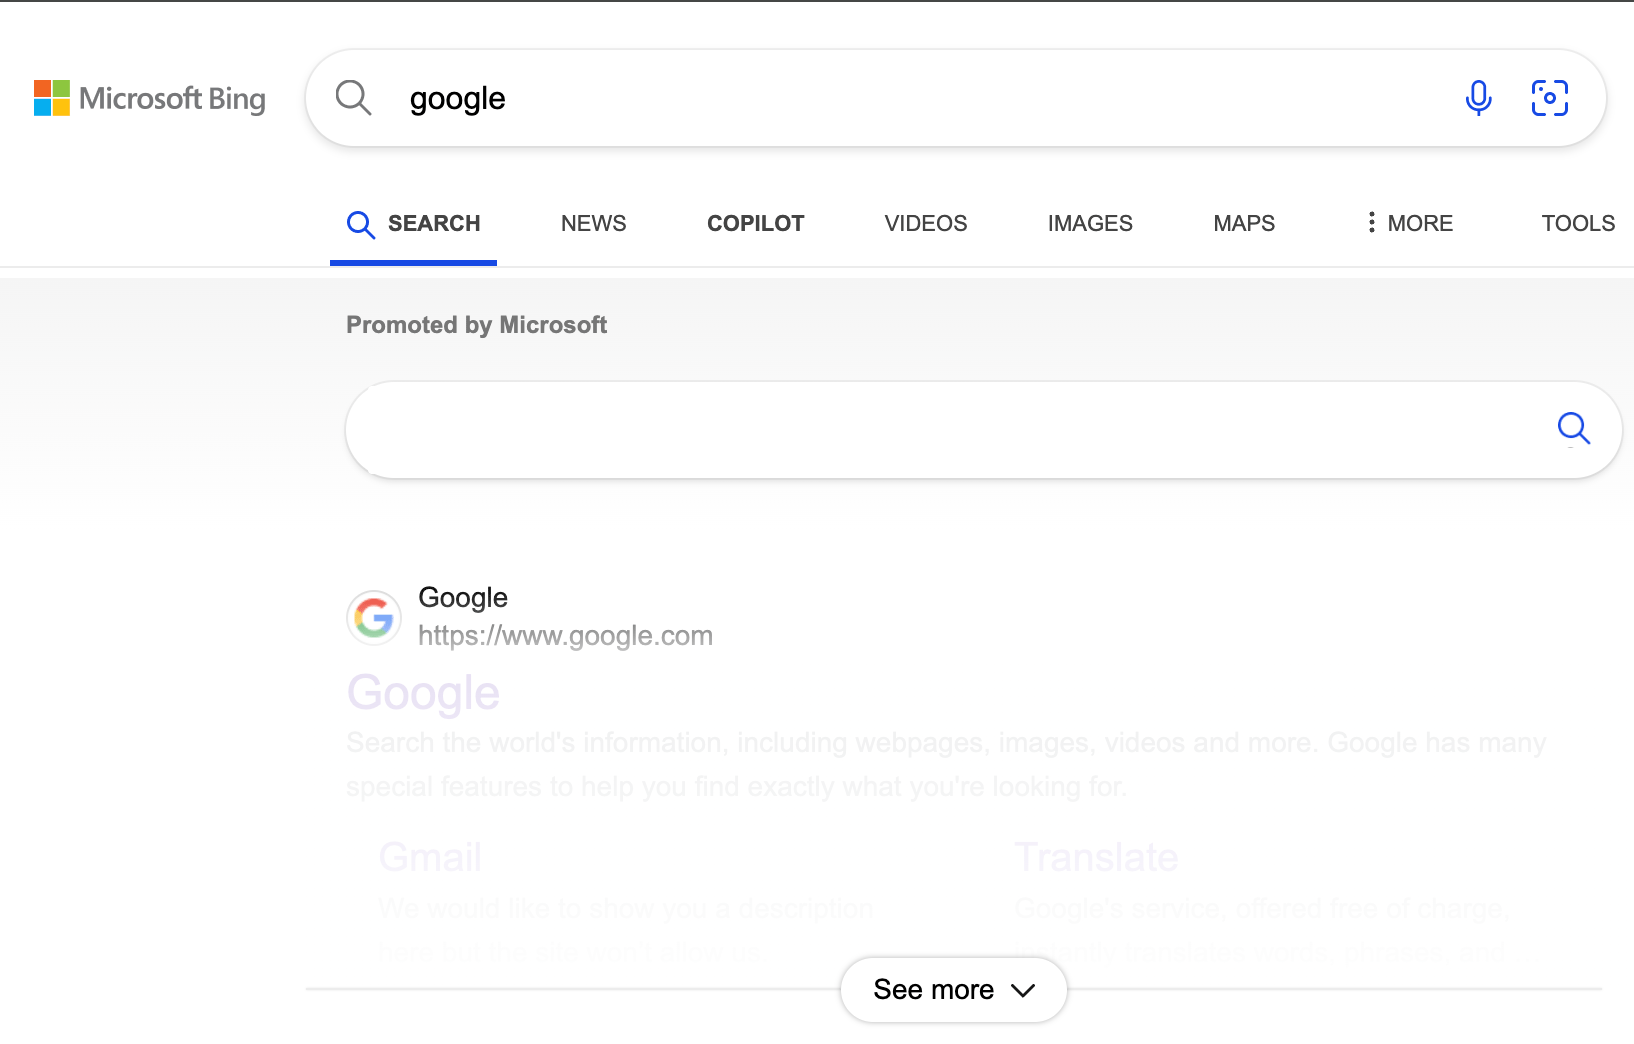Image resolution: width=1634 pixels, height=1044 pixels.
Task: Open the MORE dropdown menu
Action: [1421, 223]
